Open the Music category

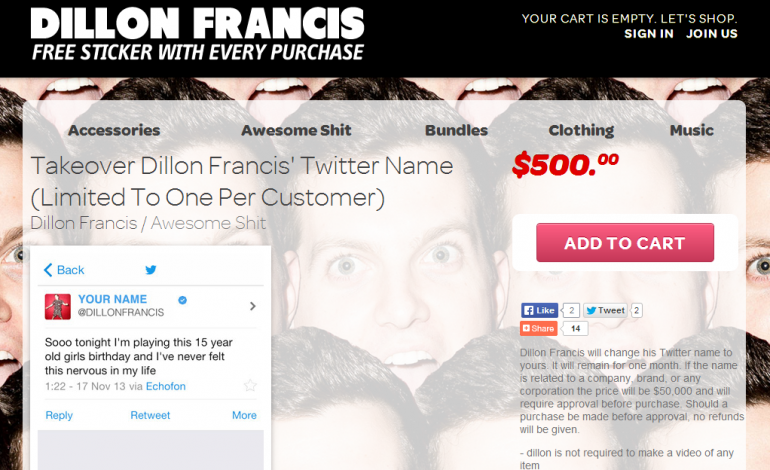691,130
